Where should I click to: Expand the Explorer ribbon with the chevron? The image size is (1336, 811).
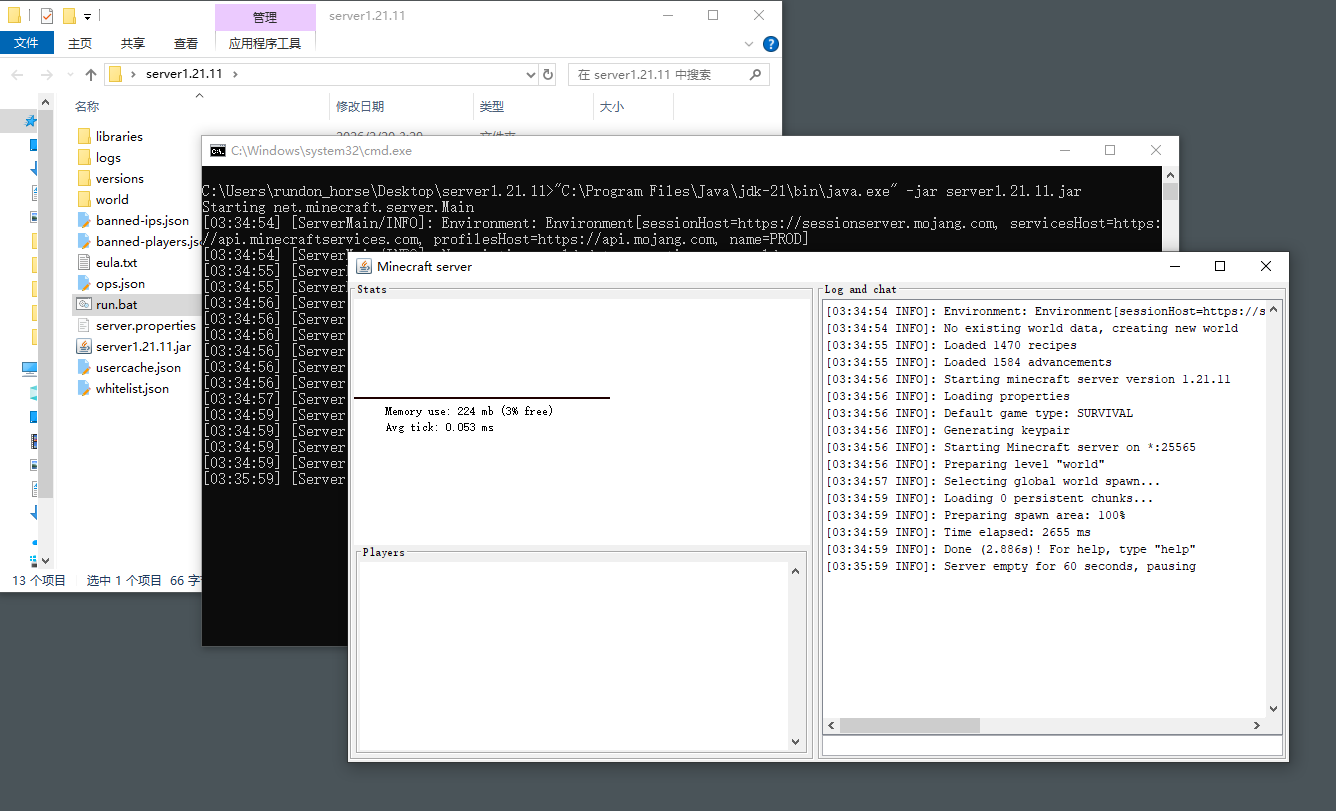tap(750, 44)
